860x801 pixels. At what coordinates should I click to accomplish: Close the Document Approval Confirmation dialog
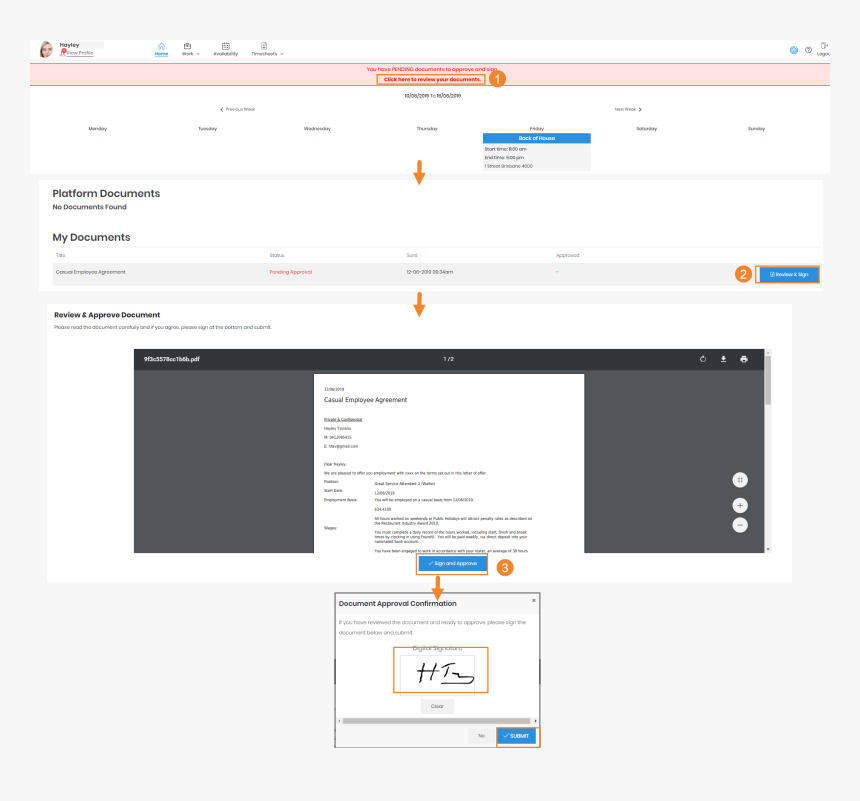[x=534, y=600]
